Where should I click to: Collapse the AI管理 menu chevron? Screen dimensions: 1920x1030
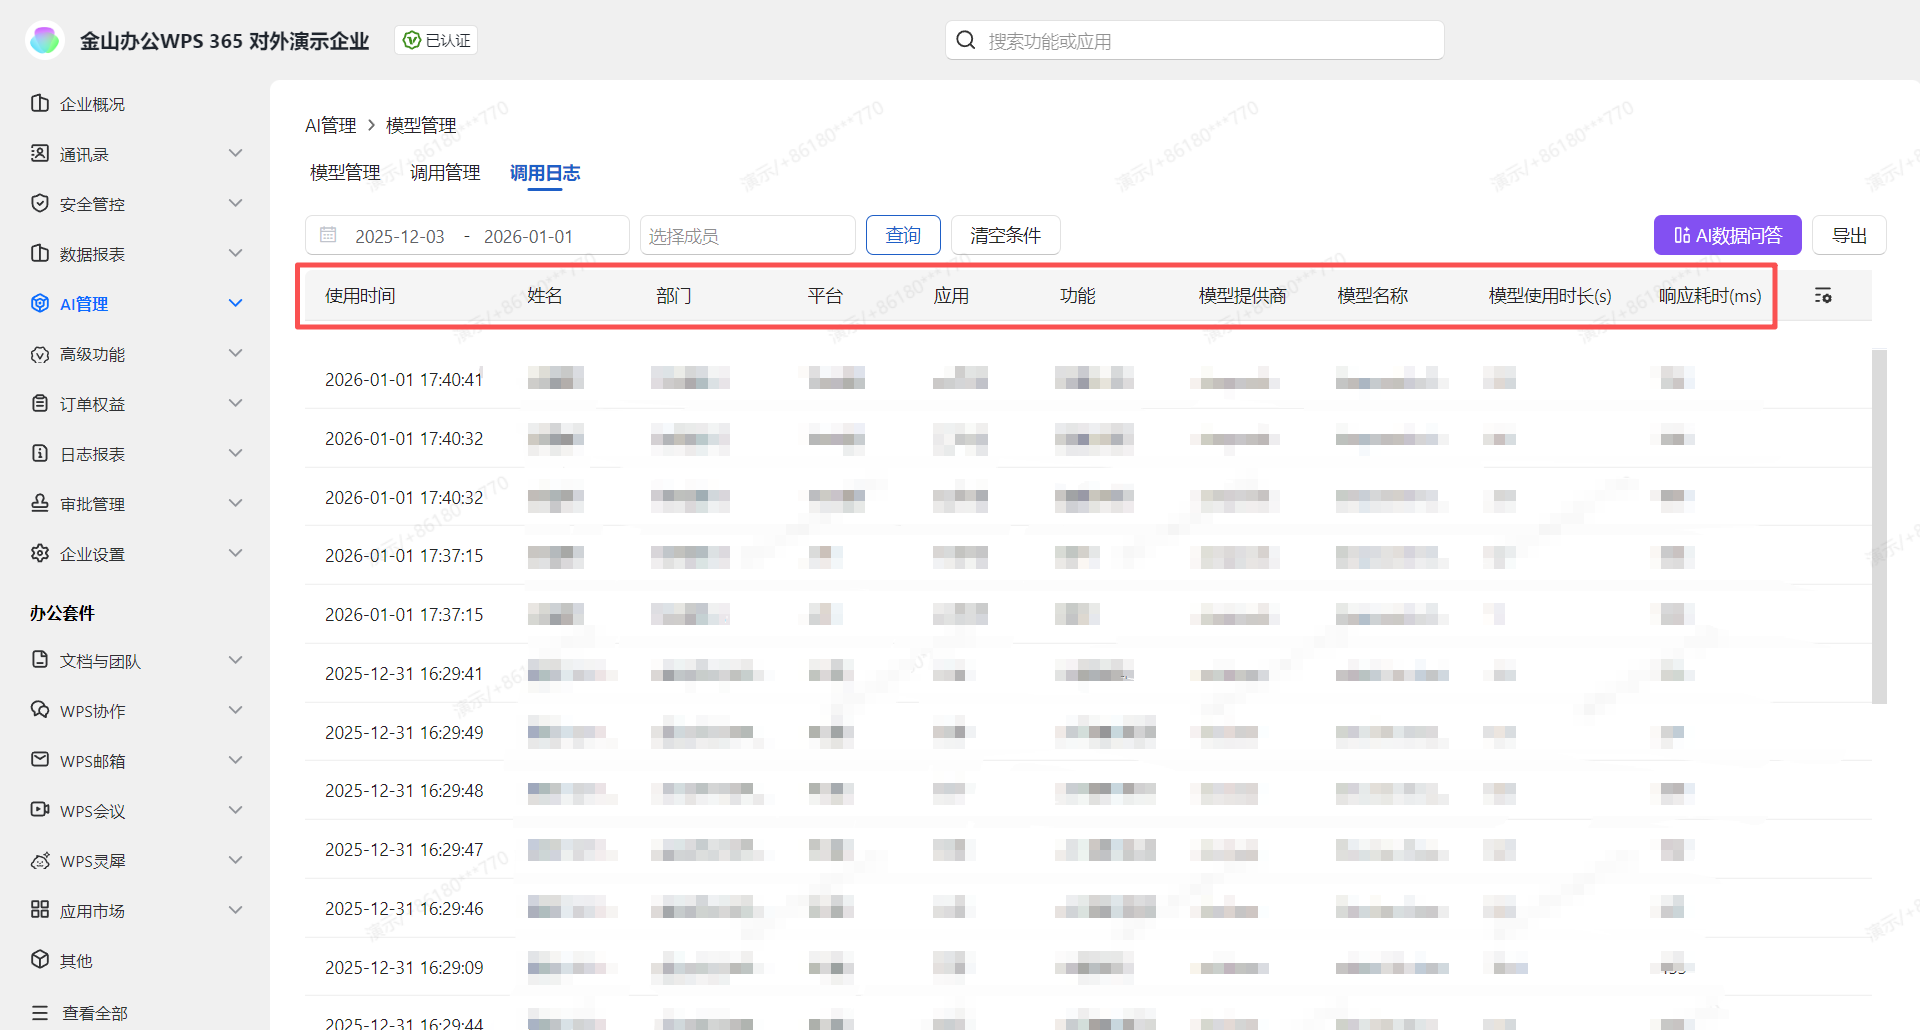tap(236, 303)
